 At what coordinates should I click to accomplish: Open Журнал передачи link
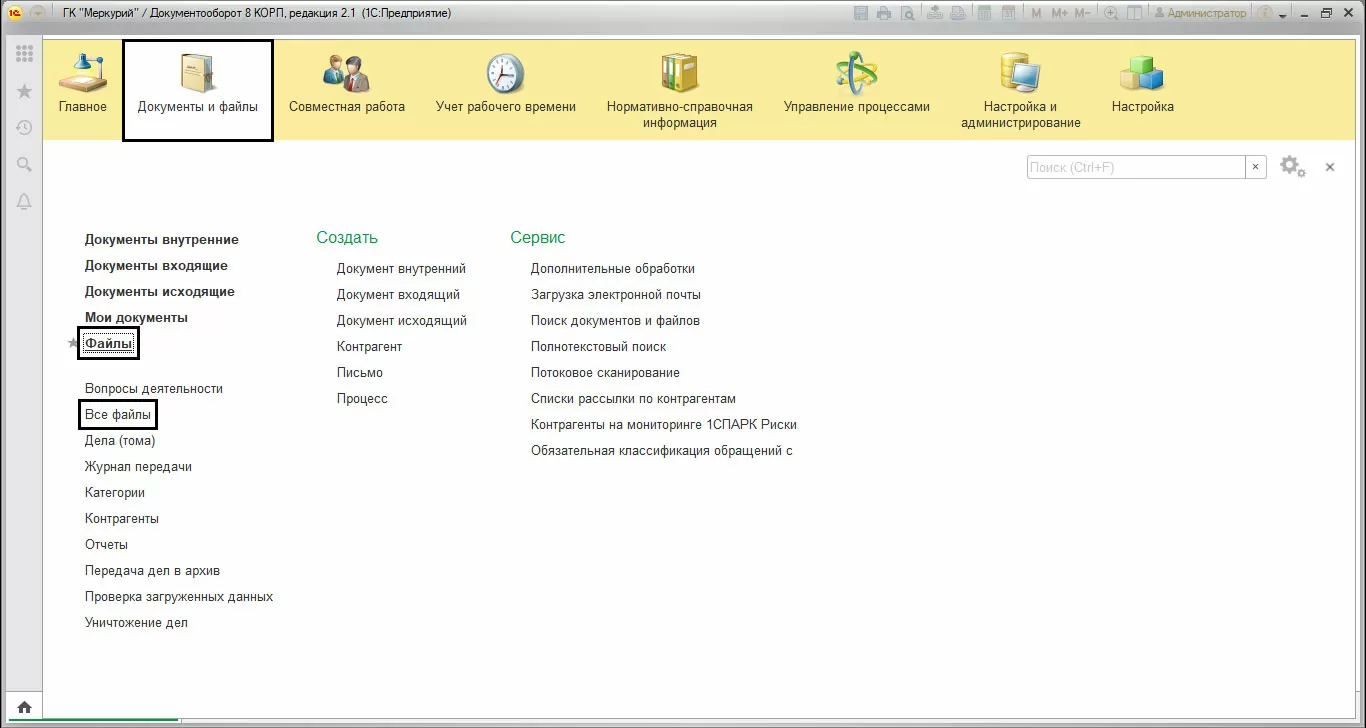click(138, 466)
